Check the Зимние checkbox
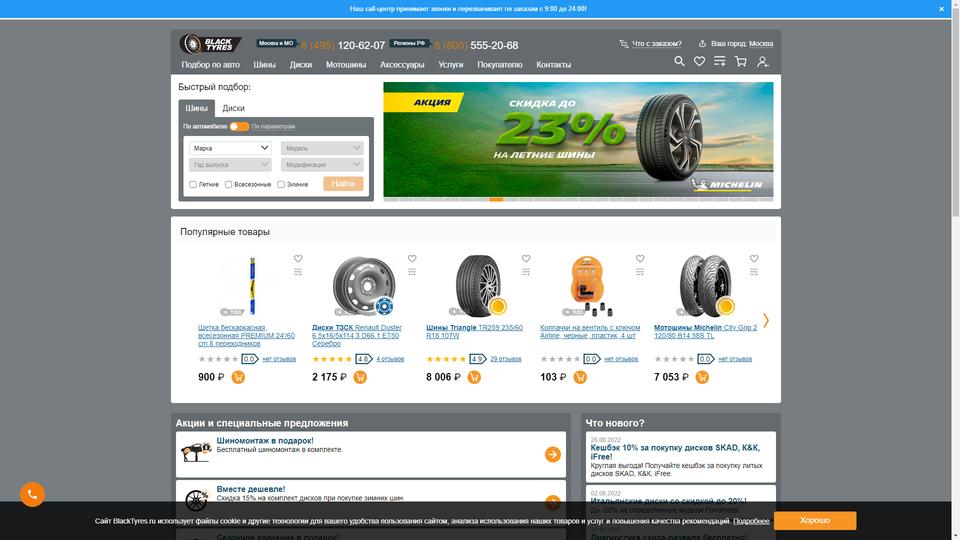This screenshot has height=540, width=960. click(x=281, y=184)
